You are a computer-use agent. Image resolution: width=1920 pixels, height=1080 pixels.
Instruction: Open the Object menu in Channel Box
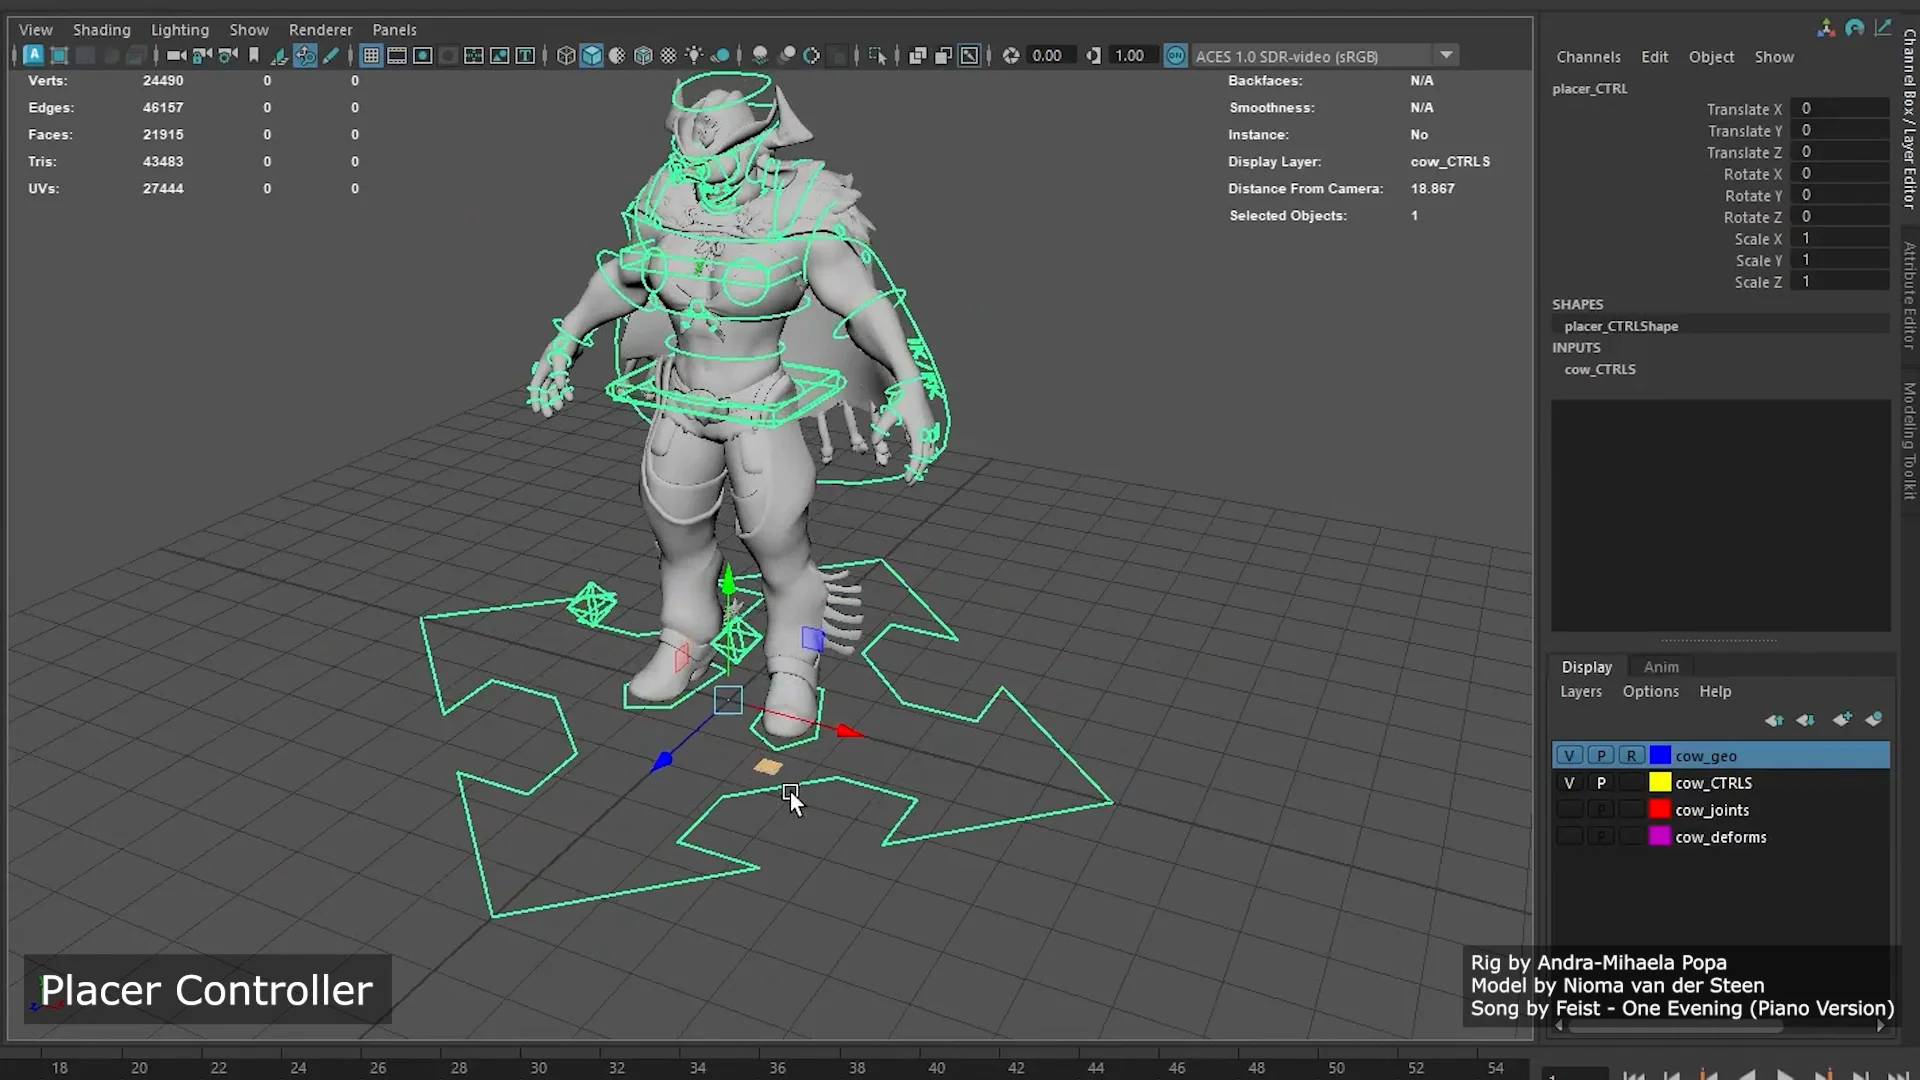click(1711, 57)
